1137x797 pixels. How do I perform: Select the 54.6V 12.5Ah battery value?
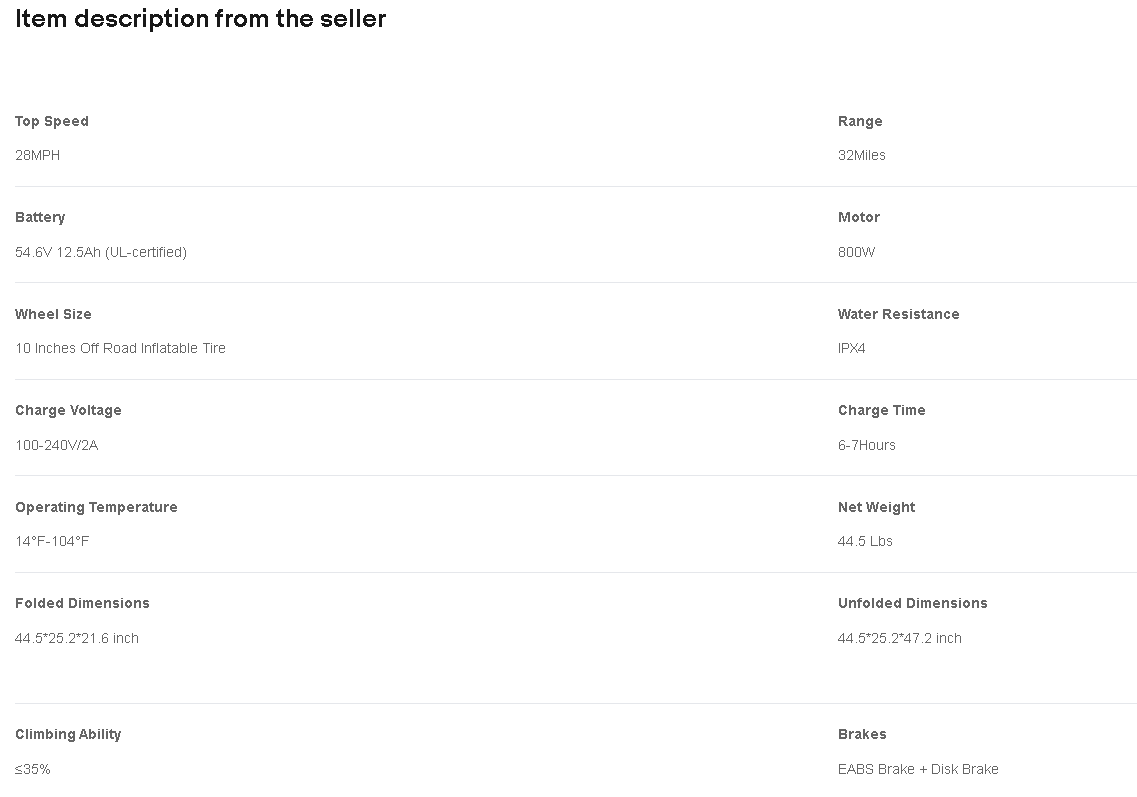tap(101, 252)
